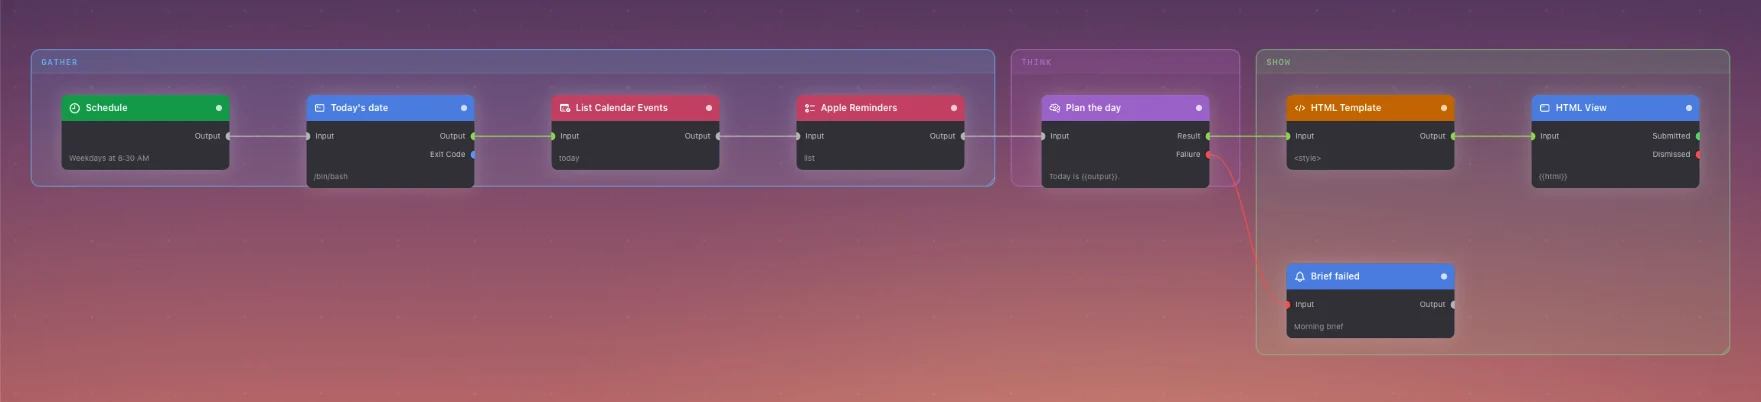Click '<style>' text in HTML Template
1761x402 pixels.
coord(1307,158)
